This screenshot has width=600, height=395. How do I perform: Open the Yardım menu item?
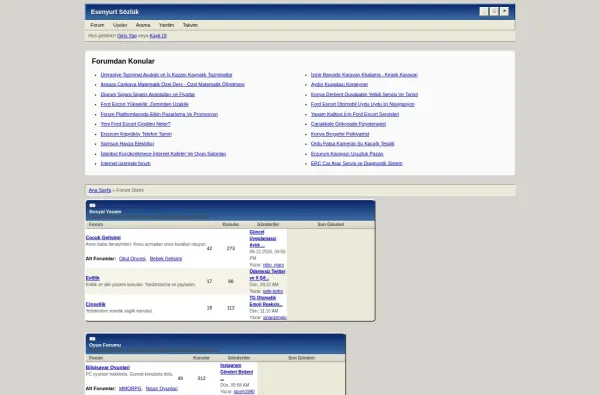point(166,25)
